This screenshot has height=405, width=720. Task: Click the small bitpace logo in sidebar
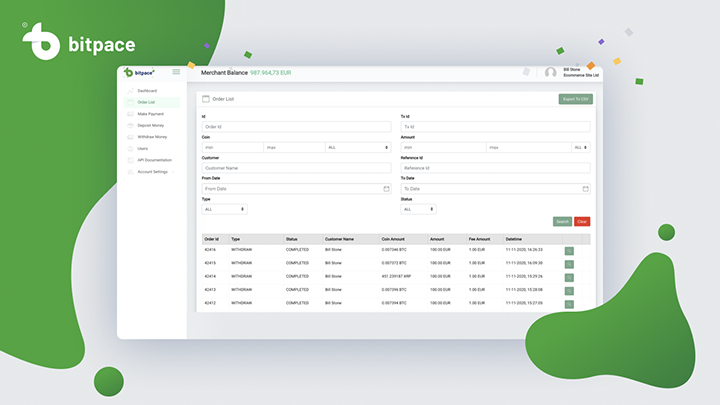coord(139,73)
